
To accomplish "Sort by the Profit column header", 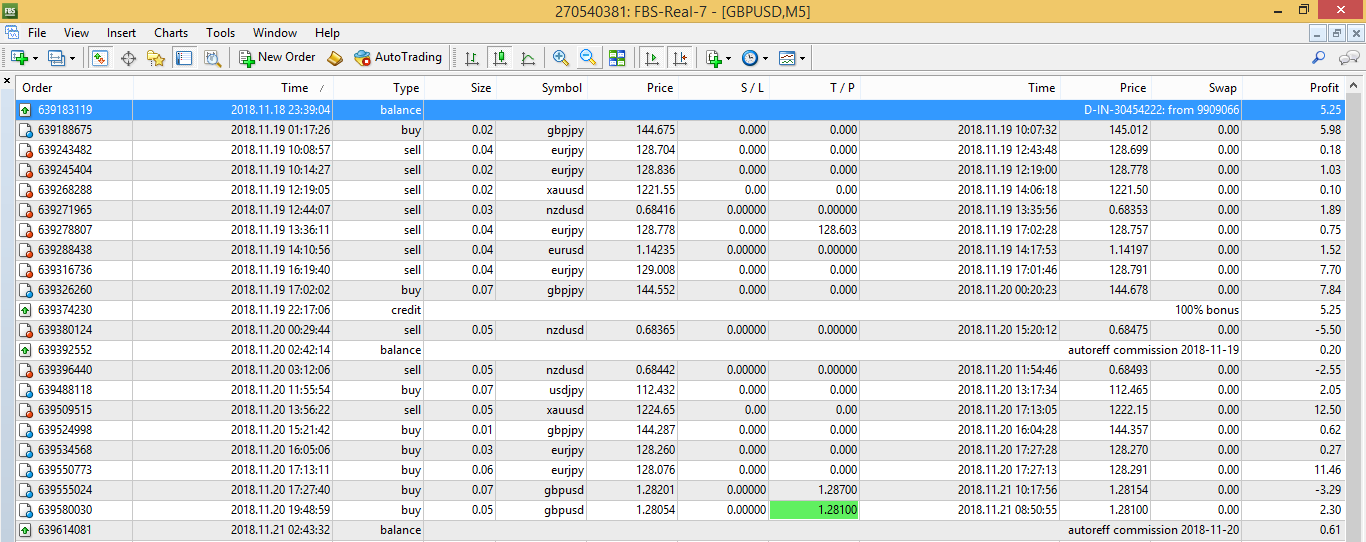I will [x=1324, y=88].
